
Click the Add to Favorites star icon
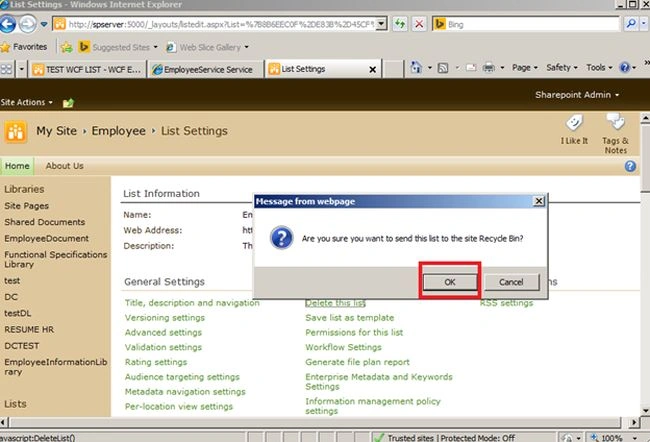coord(67,47)
